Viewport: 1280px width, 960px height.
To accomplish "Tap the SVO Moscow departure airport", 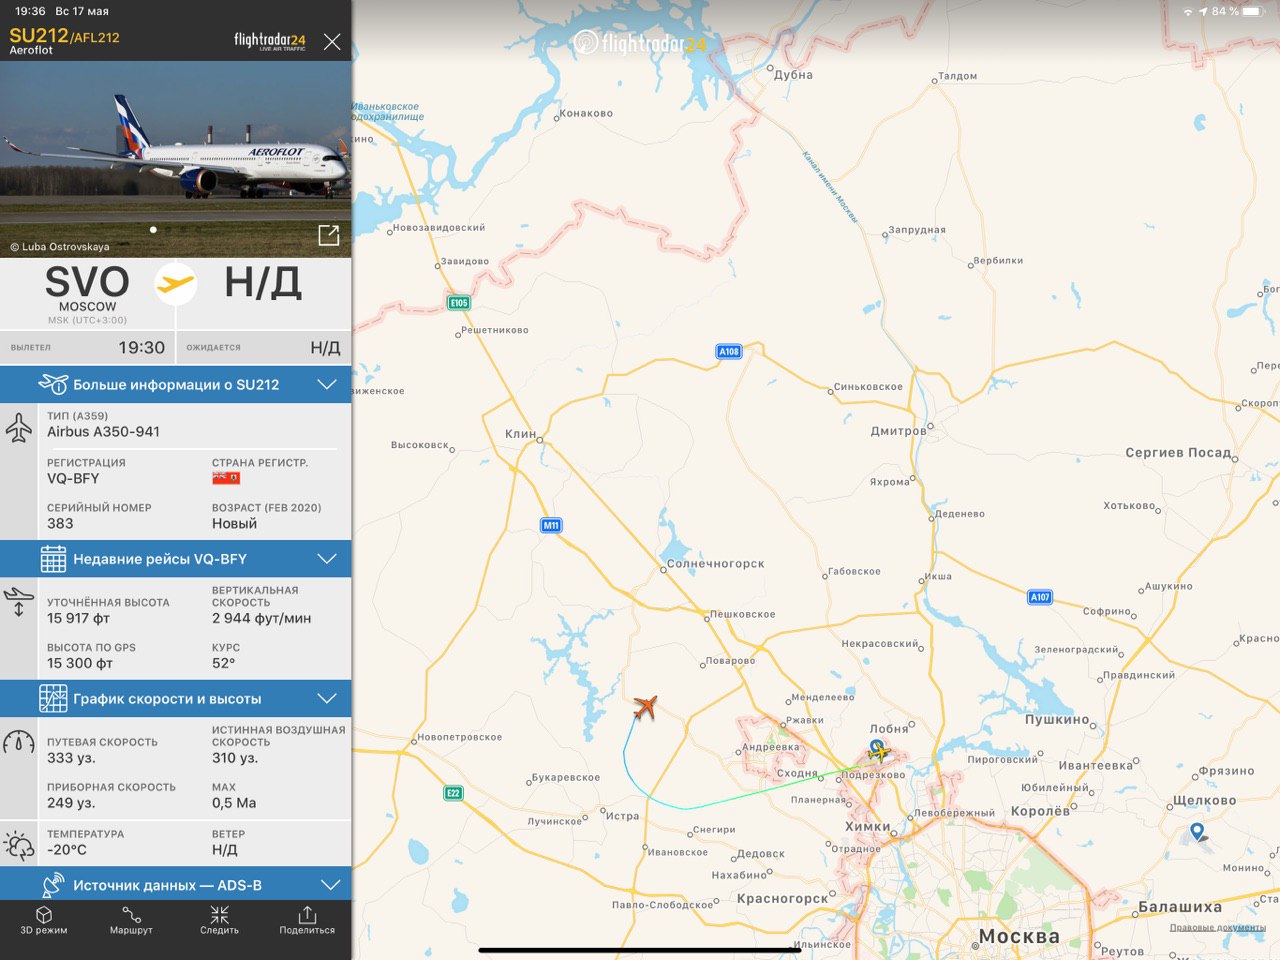I will coord(87,293).
